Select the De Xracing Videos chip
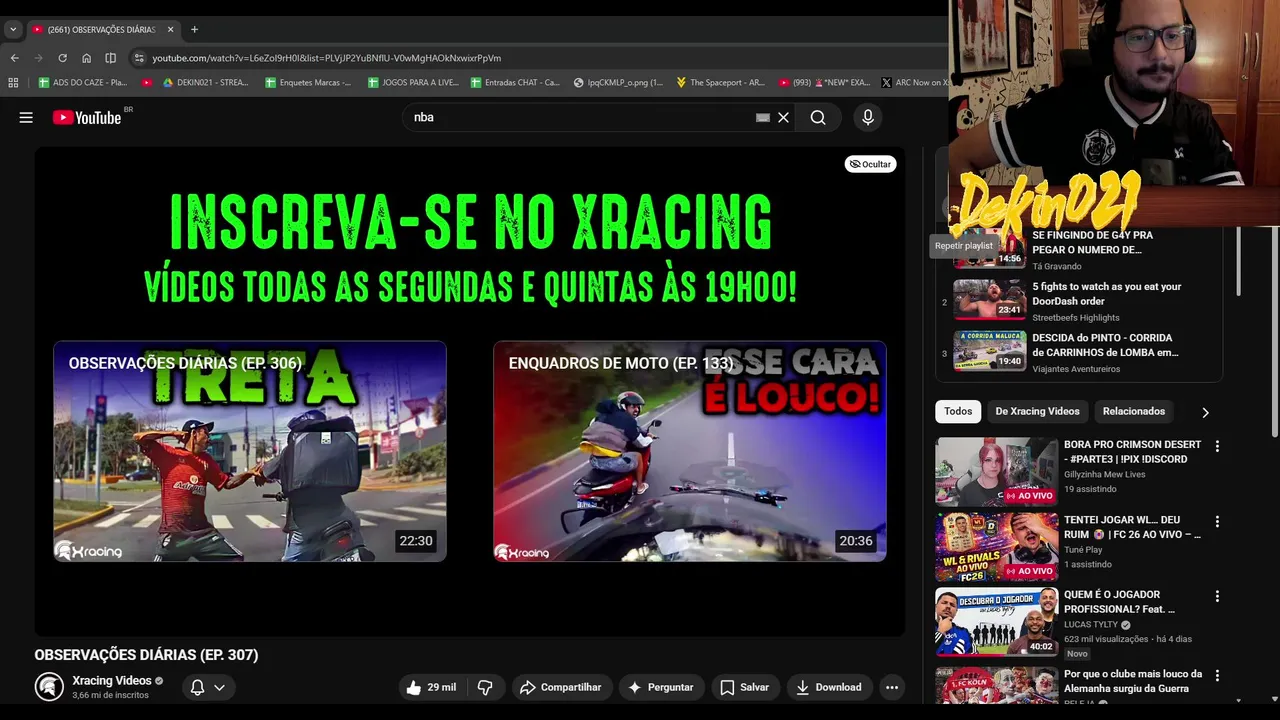Image resolution: width=1280 pixels, height=720 pixels. [x=1037, y=411]
